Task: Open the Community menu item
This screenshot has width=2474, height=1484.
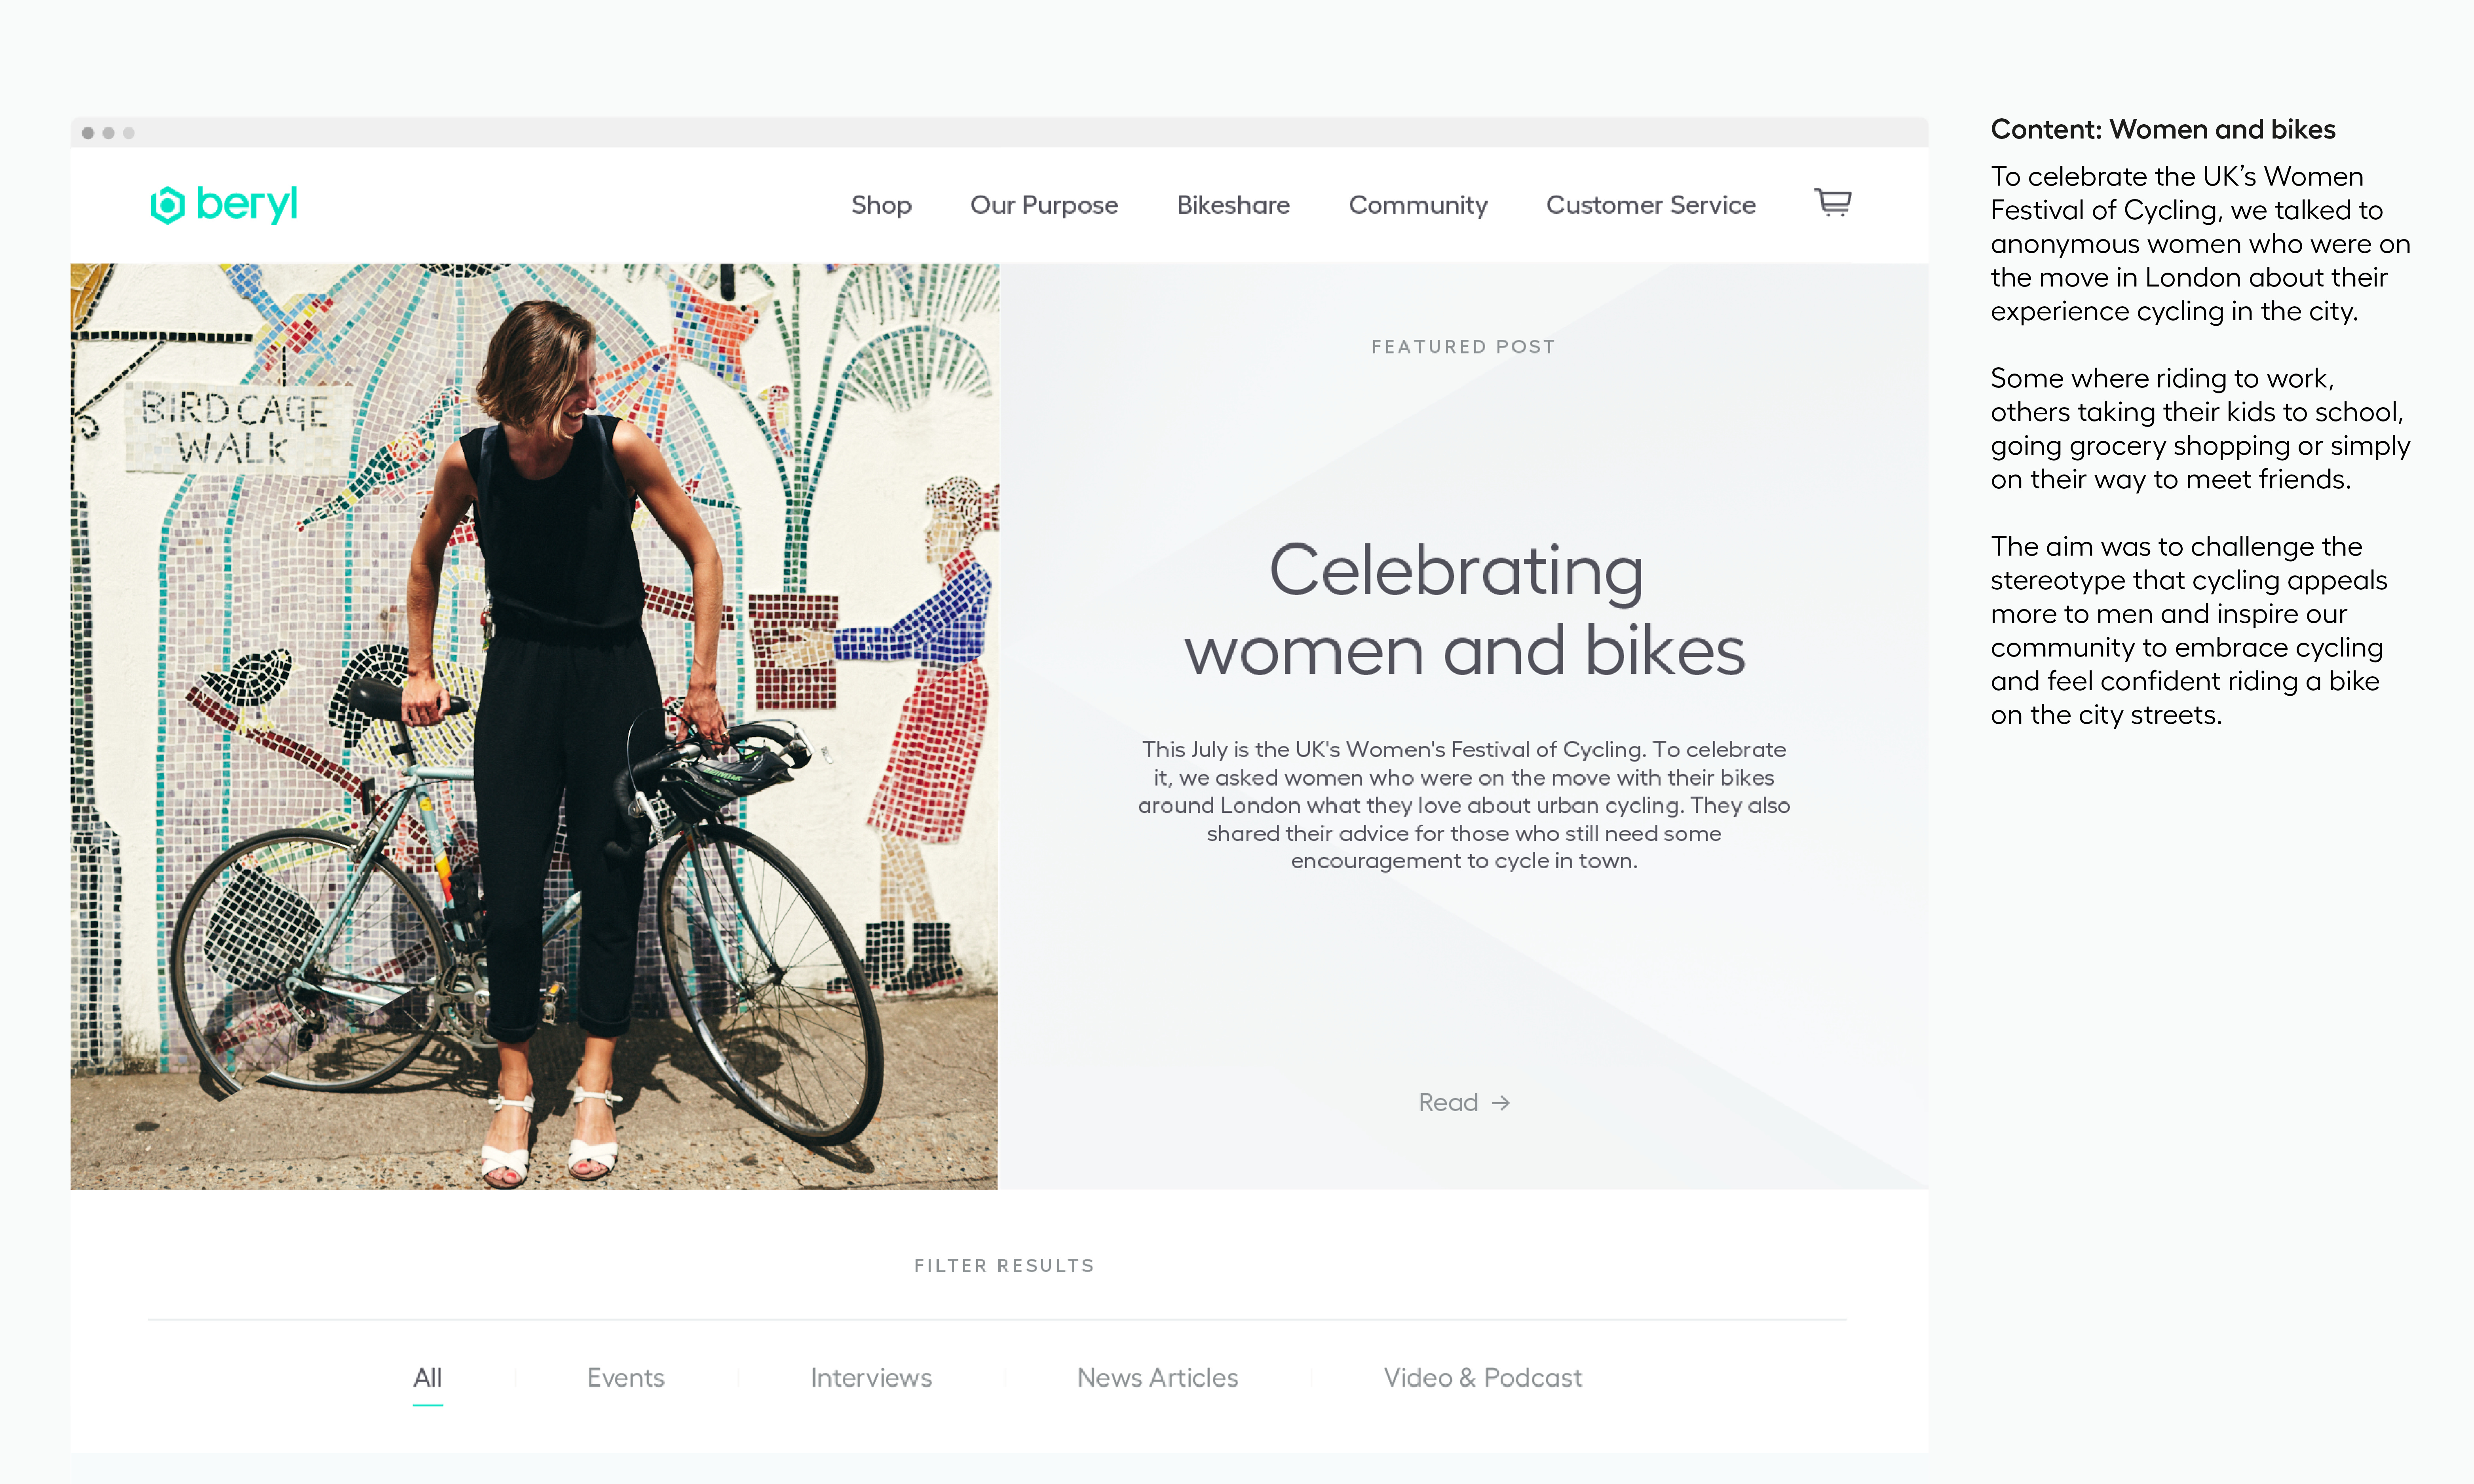Action: coord(1418,205)
